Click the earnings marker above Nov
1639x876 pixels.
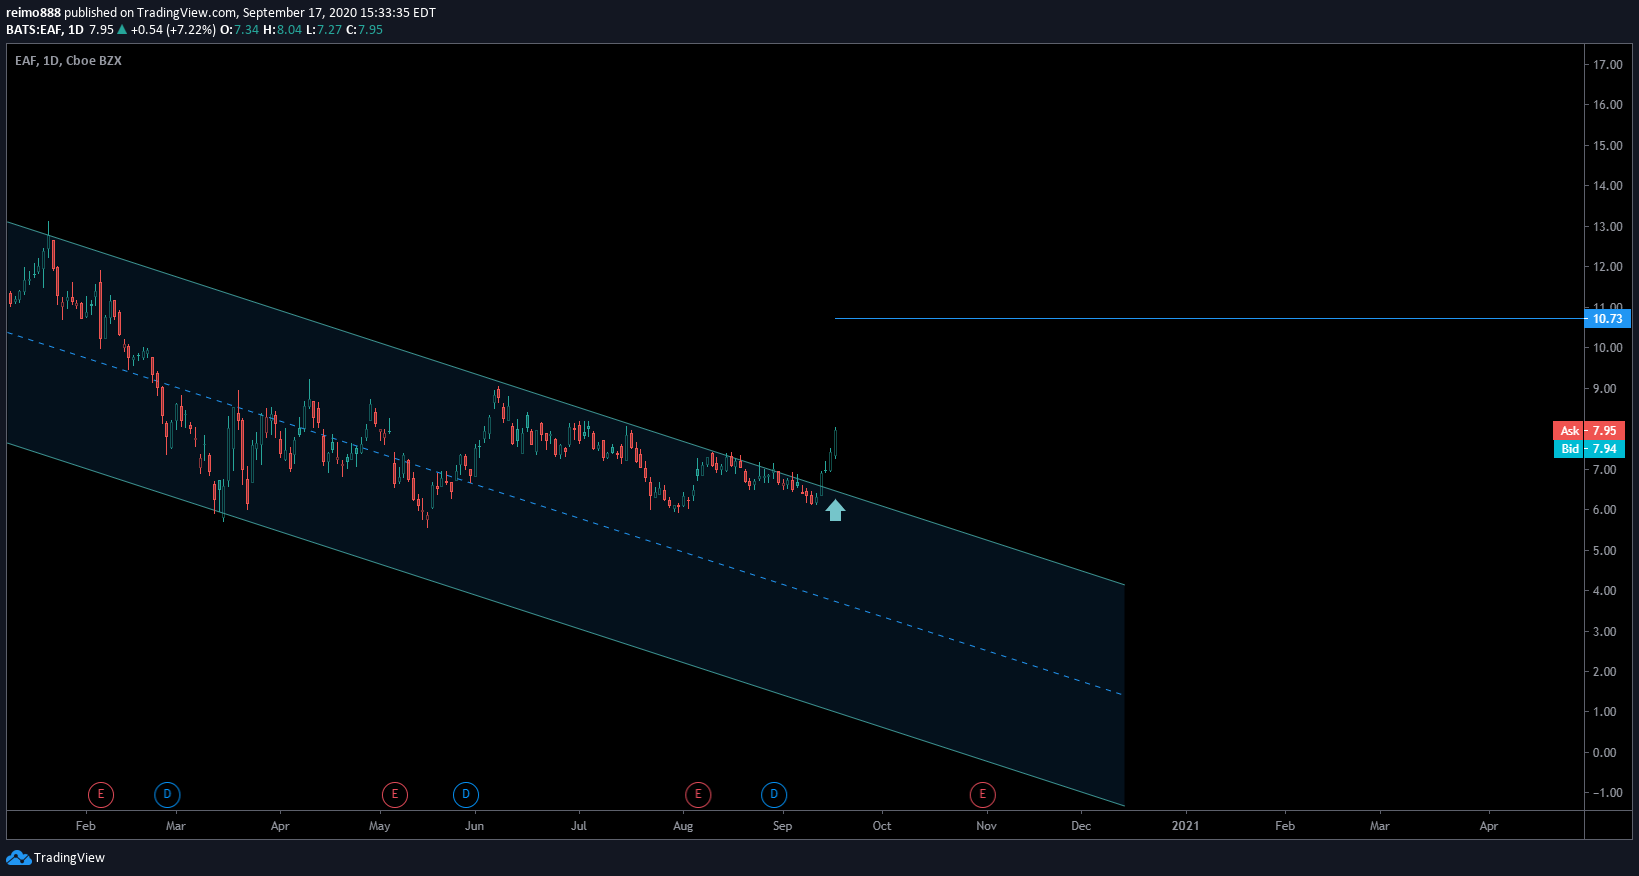point(983,795)
